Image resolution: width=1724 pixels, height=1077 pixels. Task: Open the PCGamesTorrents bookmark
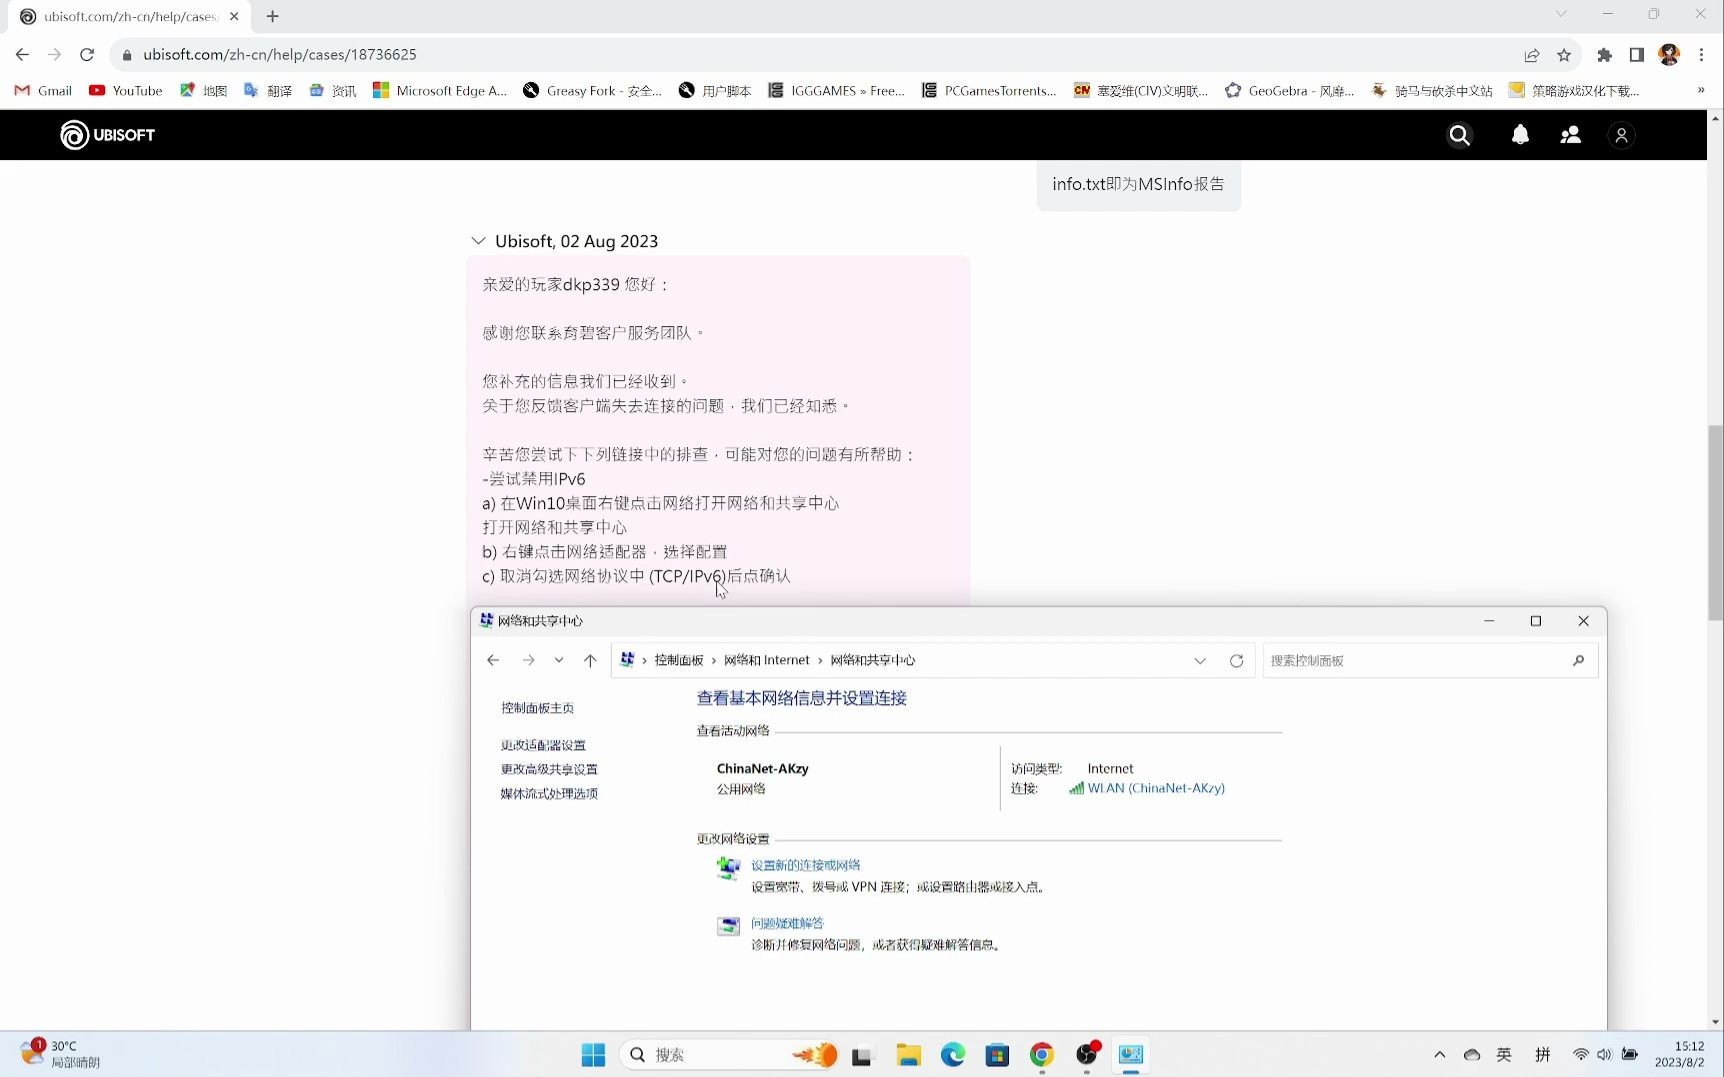pyautogui.click(x=989, y=90)
